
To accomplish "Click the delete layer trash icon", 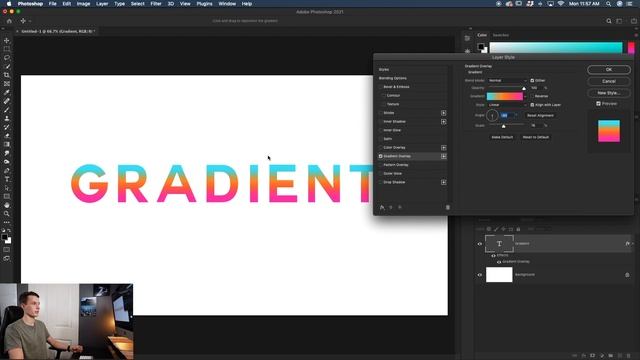I will 629,356.
